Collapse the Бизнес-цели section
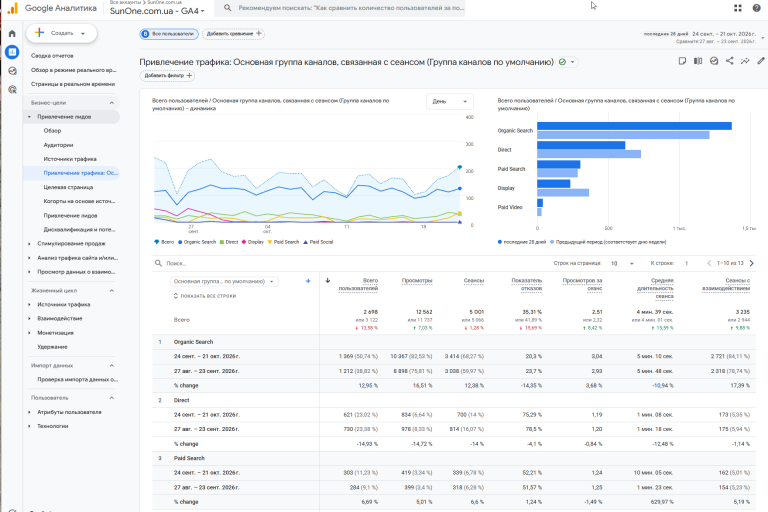Image resolution: width=768 pixels, height=512 pixels. [112, 103]
